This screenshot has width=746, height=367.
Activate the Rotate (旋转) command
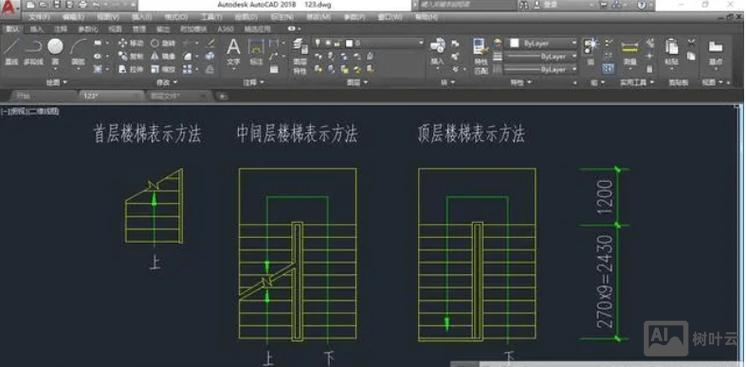pos(163,43)
